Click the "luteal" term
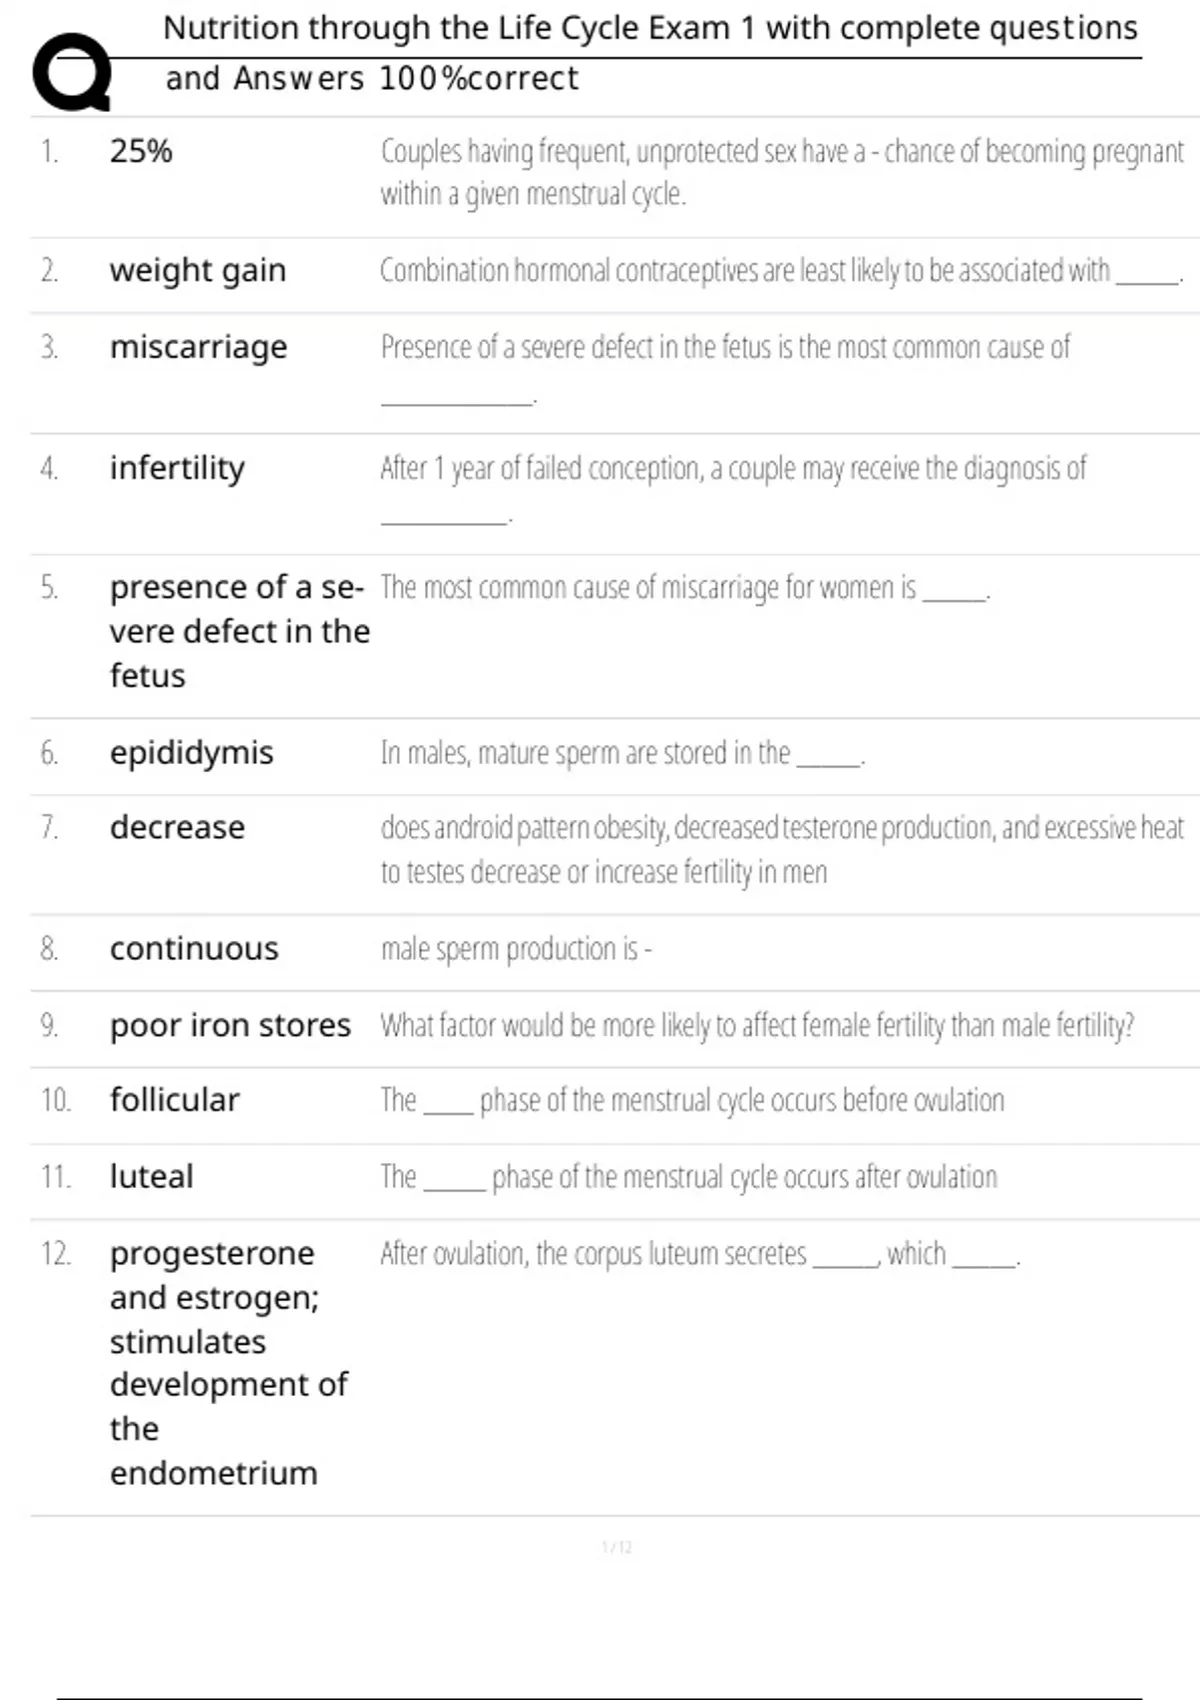 click(x=151, y=1177)
